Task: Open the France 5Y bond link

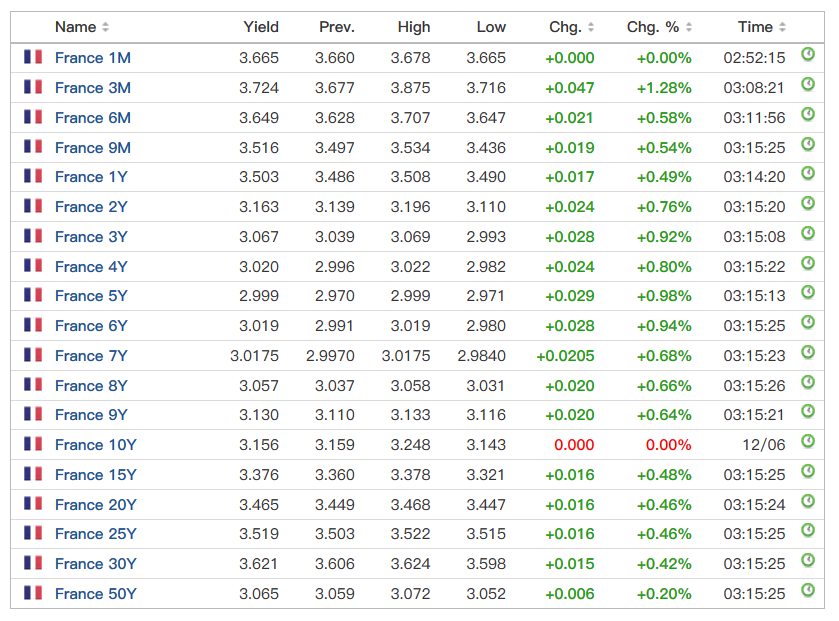Action: [x=91, y=296]
